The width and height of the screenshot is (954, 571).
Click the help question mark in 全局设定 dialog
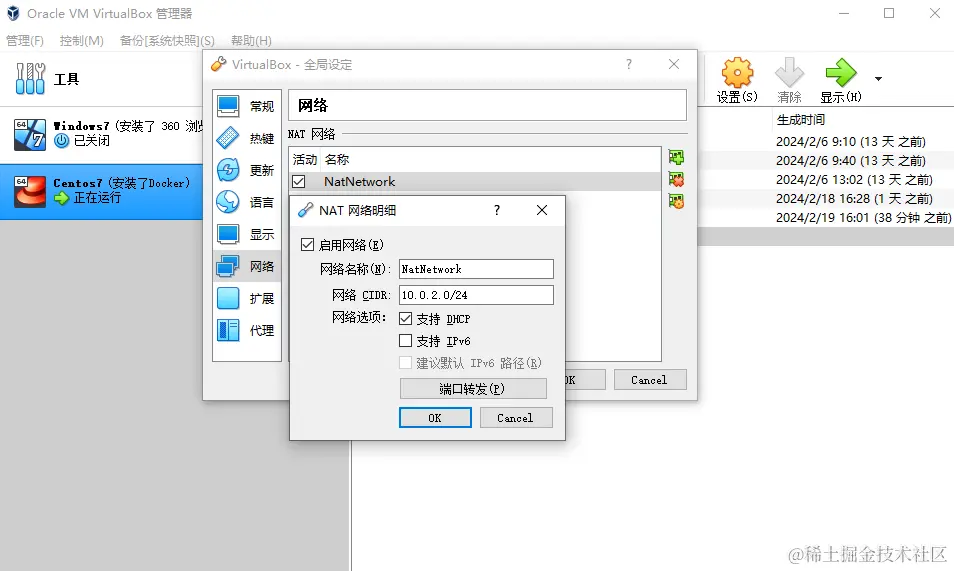pos(629,64)
